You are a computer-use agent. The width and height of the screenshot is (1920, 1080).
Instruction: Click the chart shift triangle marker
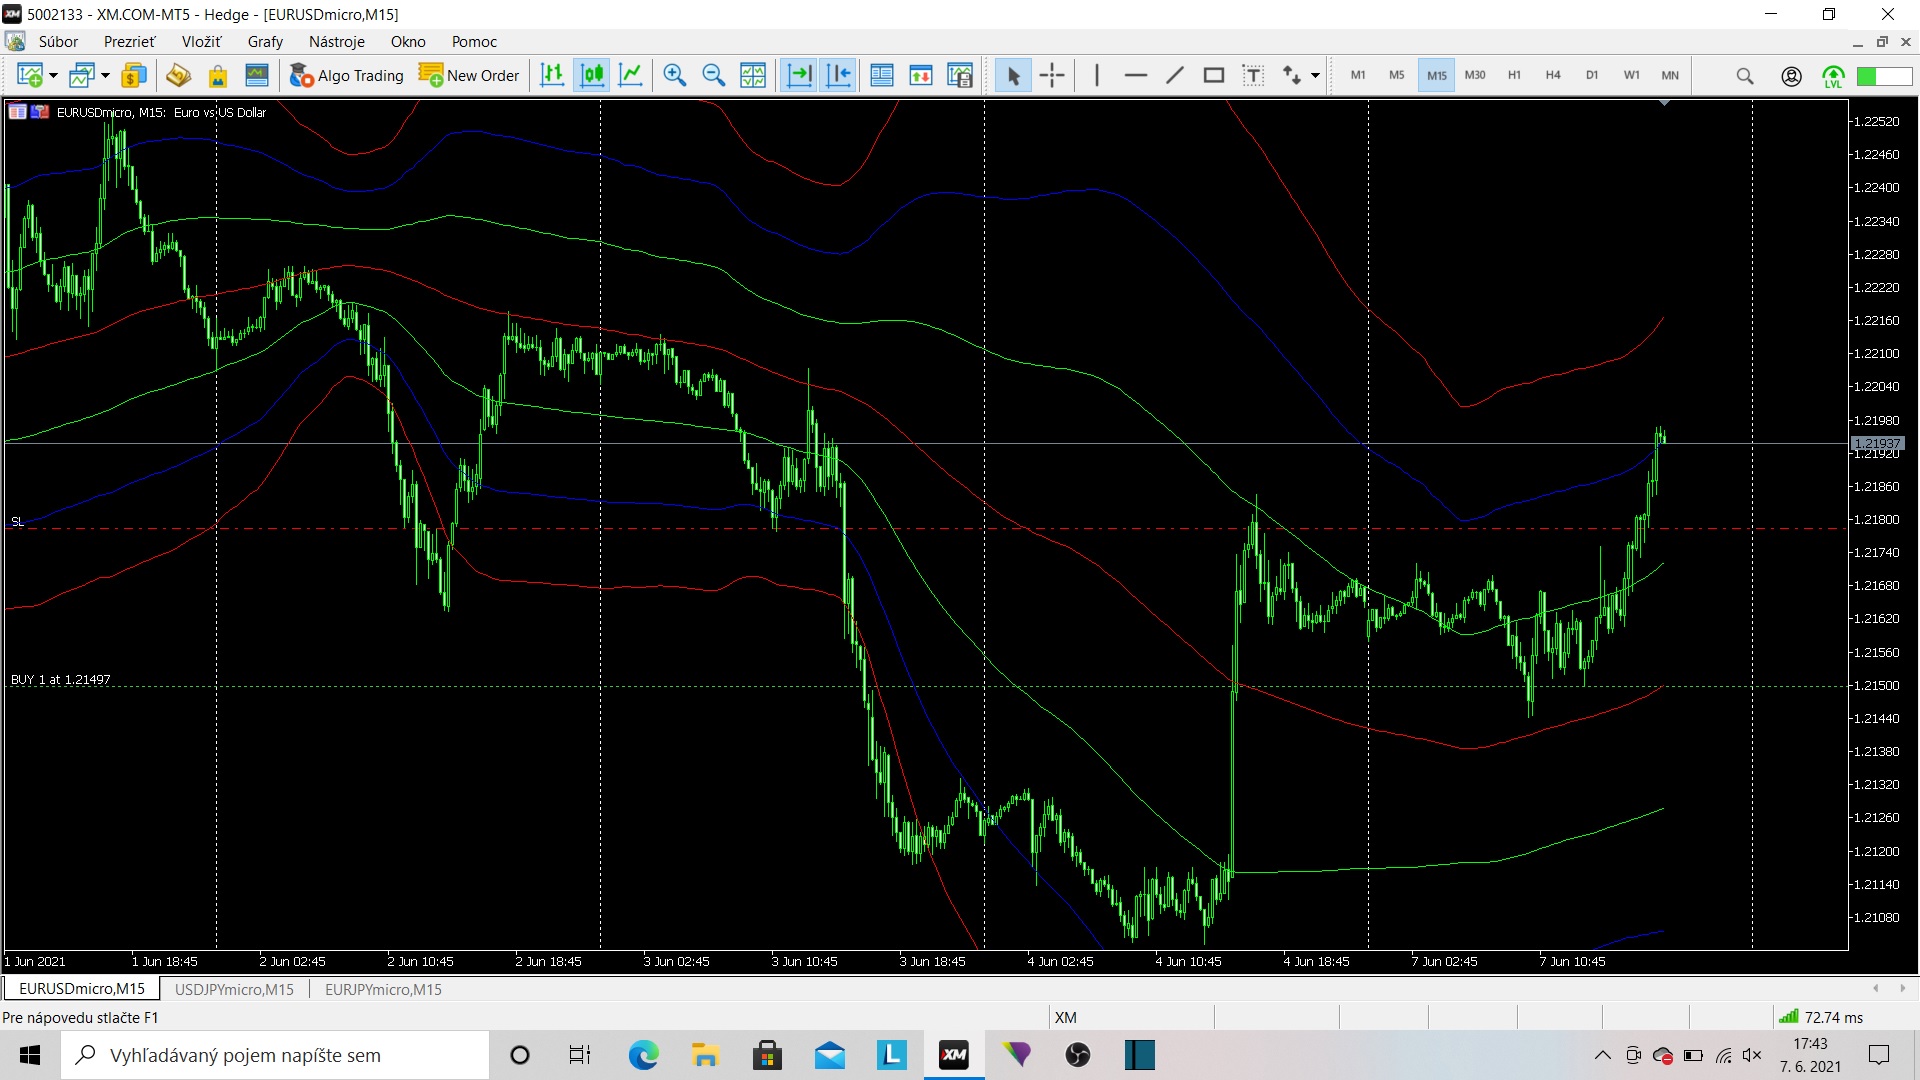point(1664,103)
